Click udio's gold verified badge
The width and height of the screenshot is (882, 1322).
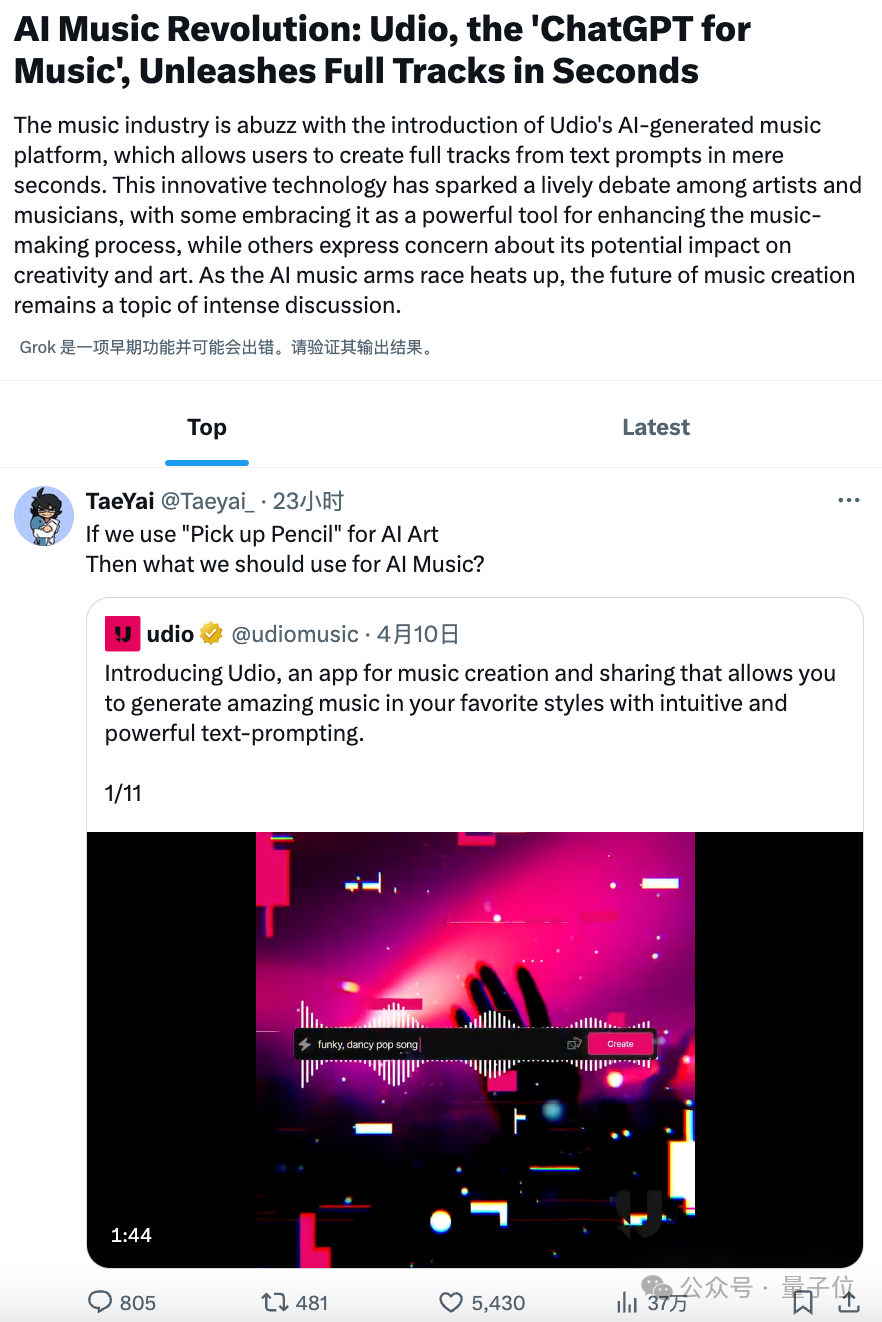(211, 634)
